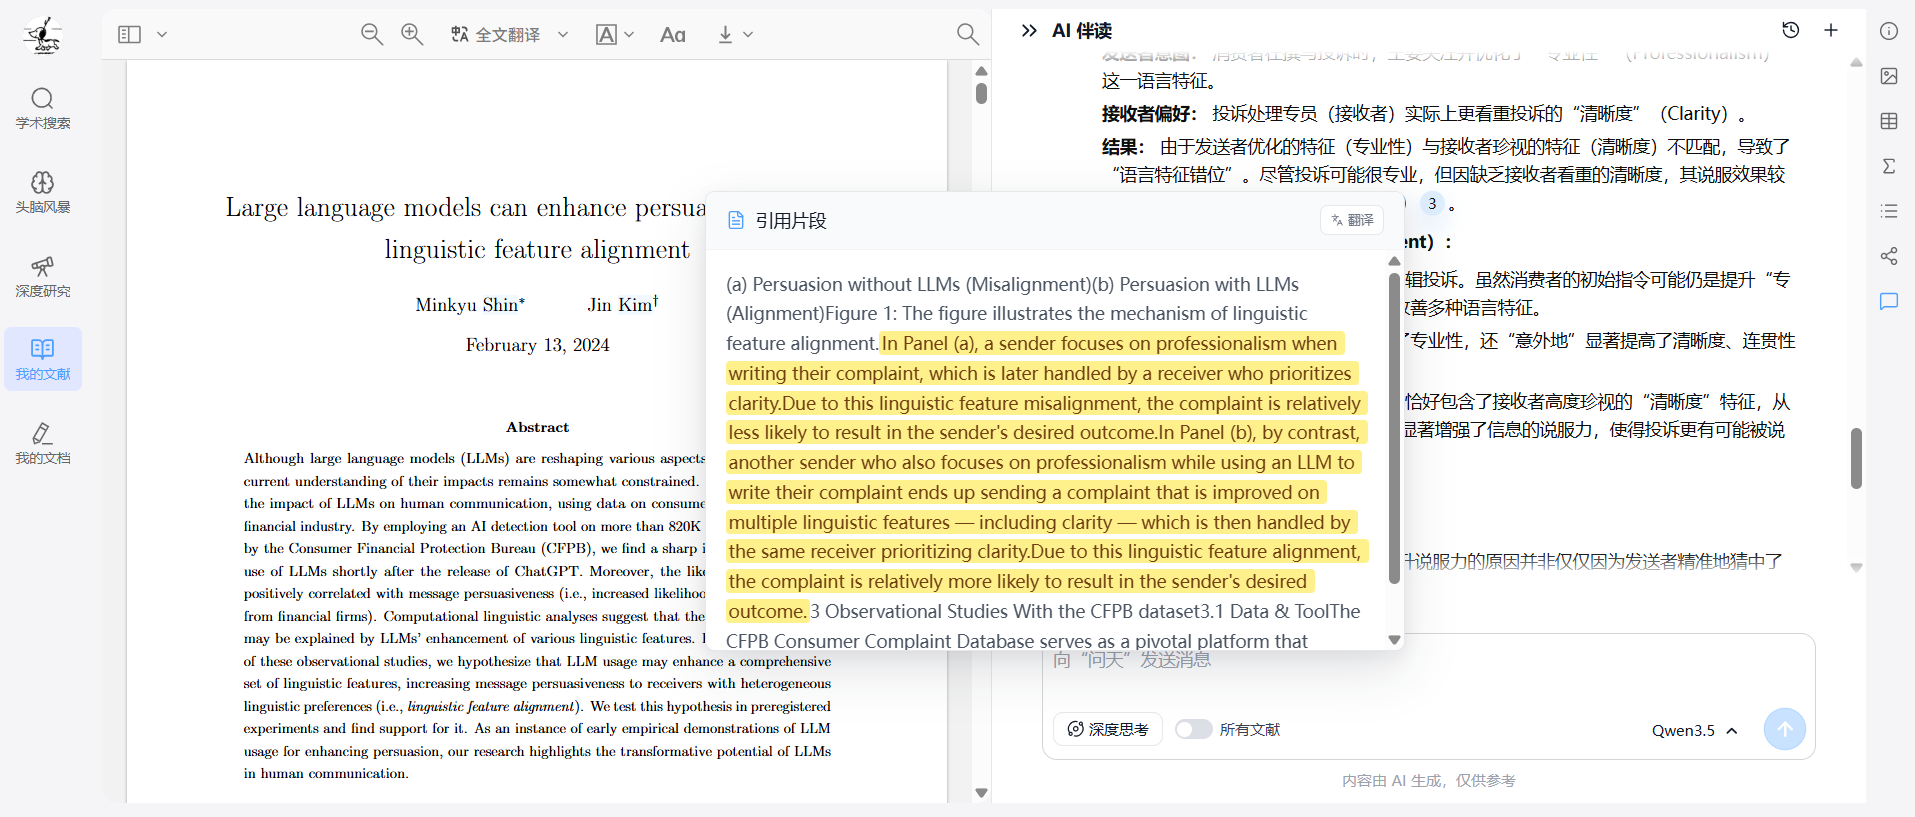This screenshot has width=1915, height=817.
Task: Toggle the PDF sidebar panel icon
Action: (129, 34)
